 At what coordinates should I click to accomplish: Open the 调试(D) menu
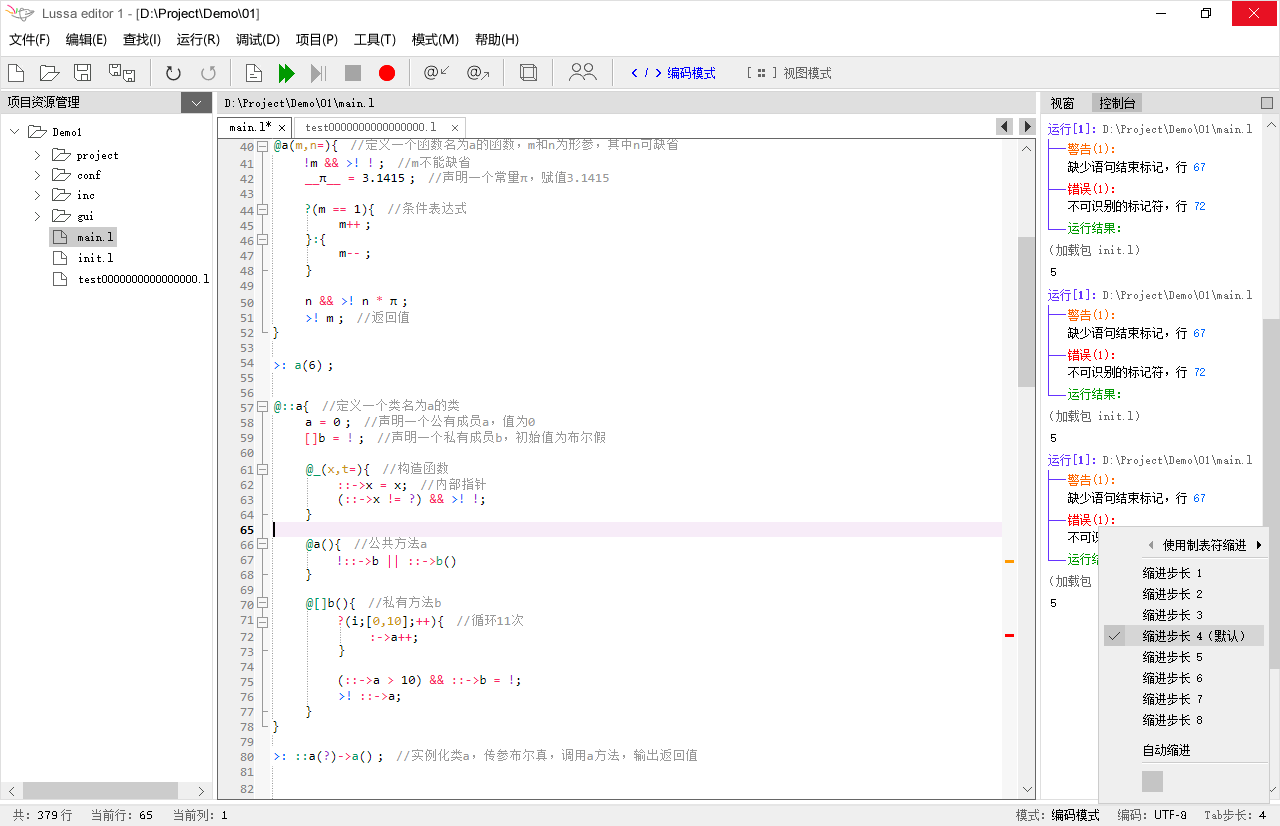[257, 40]
